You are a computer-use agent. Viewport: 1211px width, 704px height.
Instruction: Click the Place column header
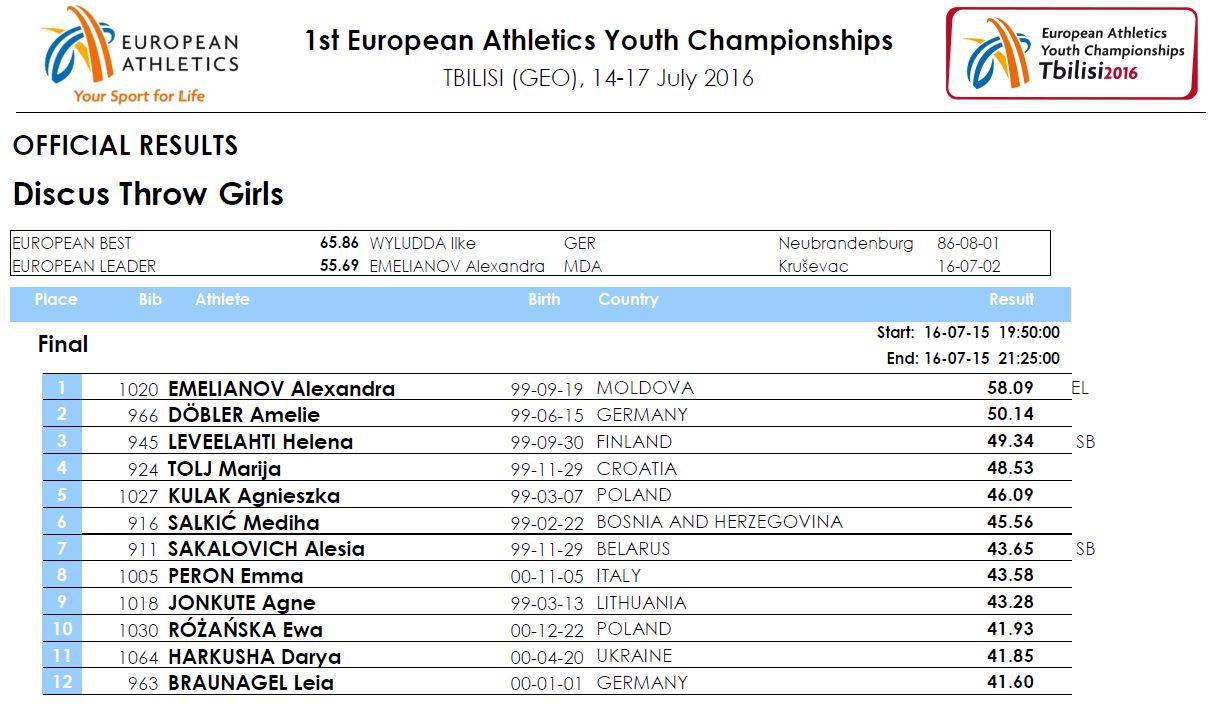point(56,299)
